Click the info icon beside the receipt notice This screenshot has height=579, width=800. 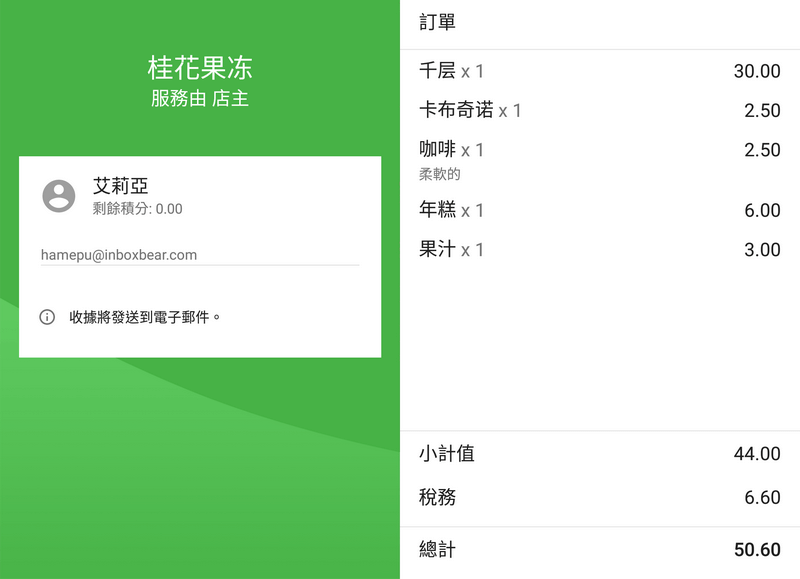(x=46, y=317)
